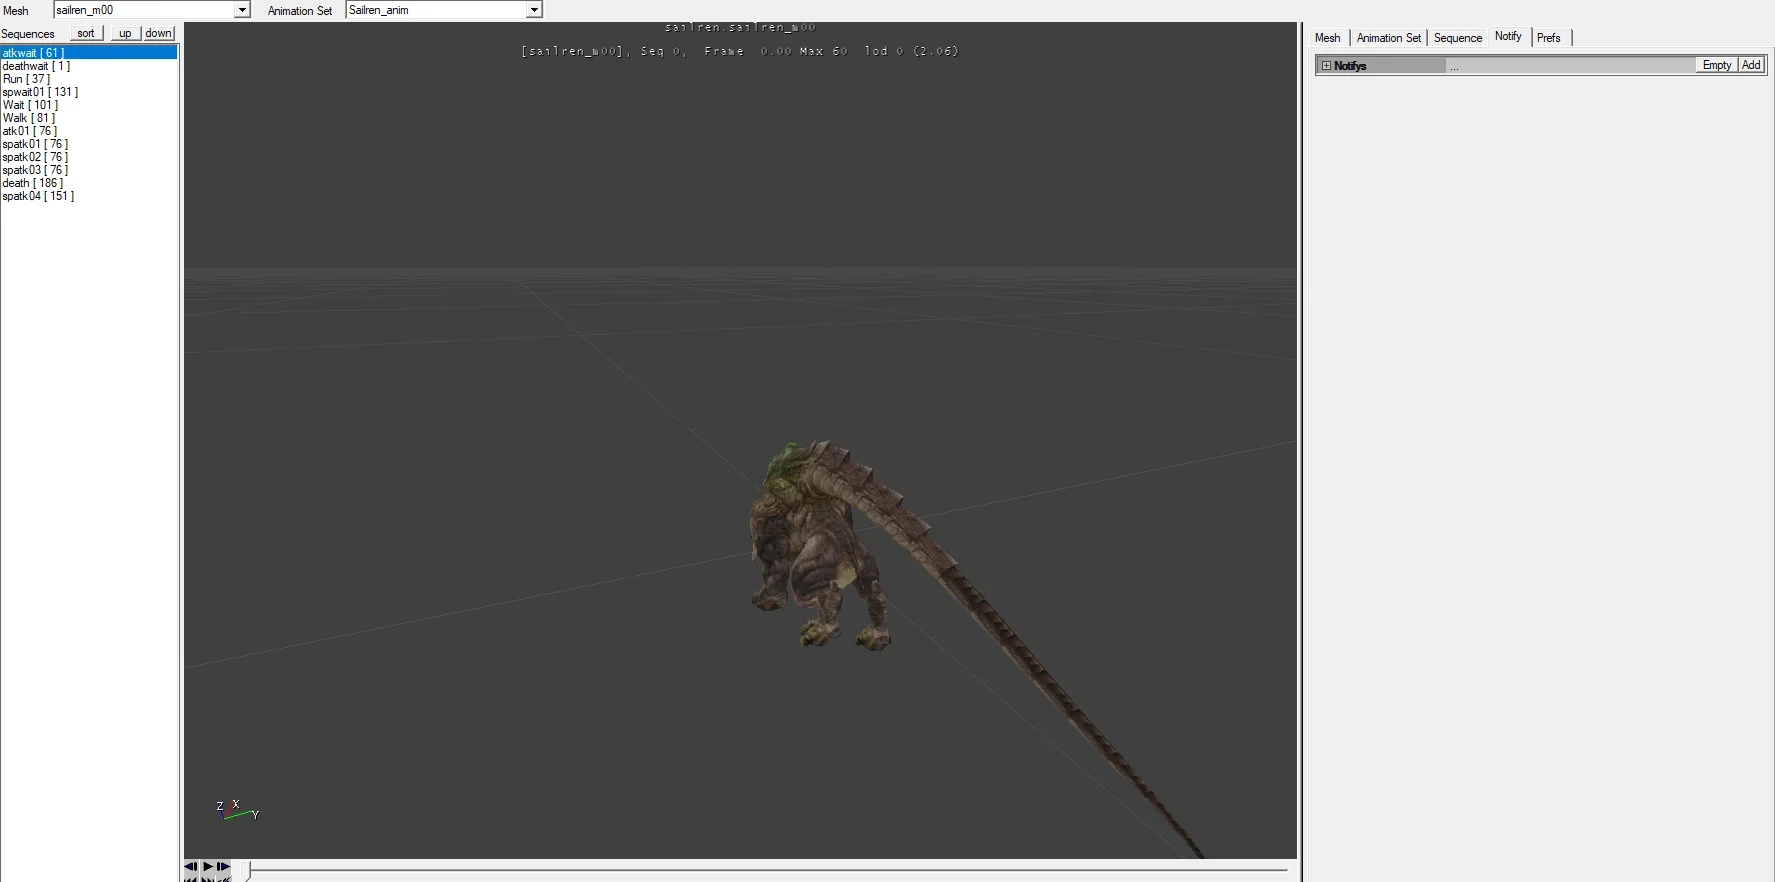Open the Mesh dropdown showing sailren_m00
Screen dimensions: 1775x882
tap(242, 10)
